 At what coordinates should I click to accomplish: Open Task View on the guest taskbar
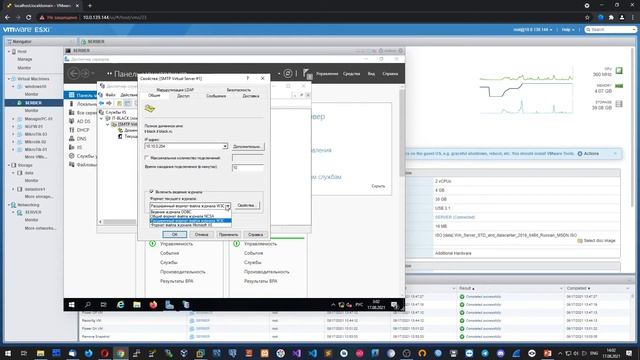[x=103, y=305]
